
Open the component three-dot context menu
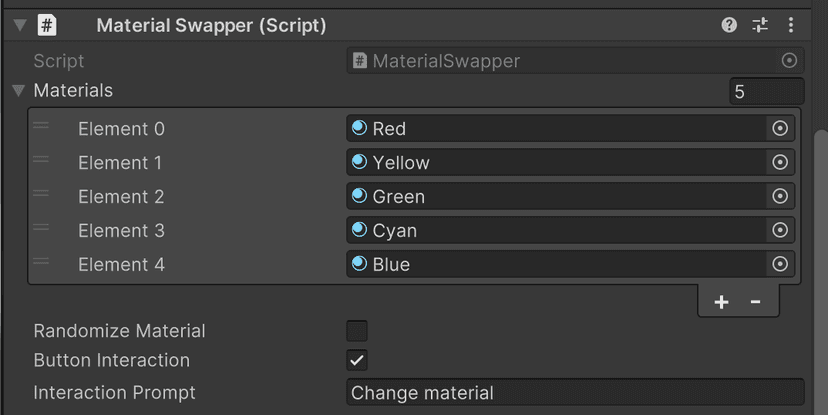(x=791, y=25)
